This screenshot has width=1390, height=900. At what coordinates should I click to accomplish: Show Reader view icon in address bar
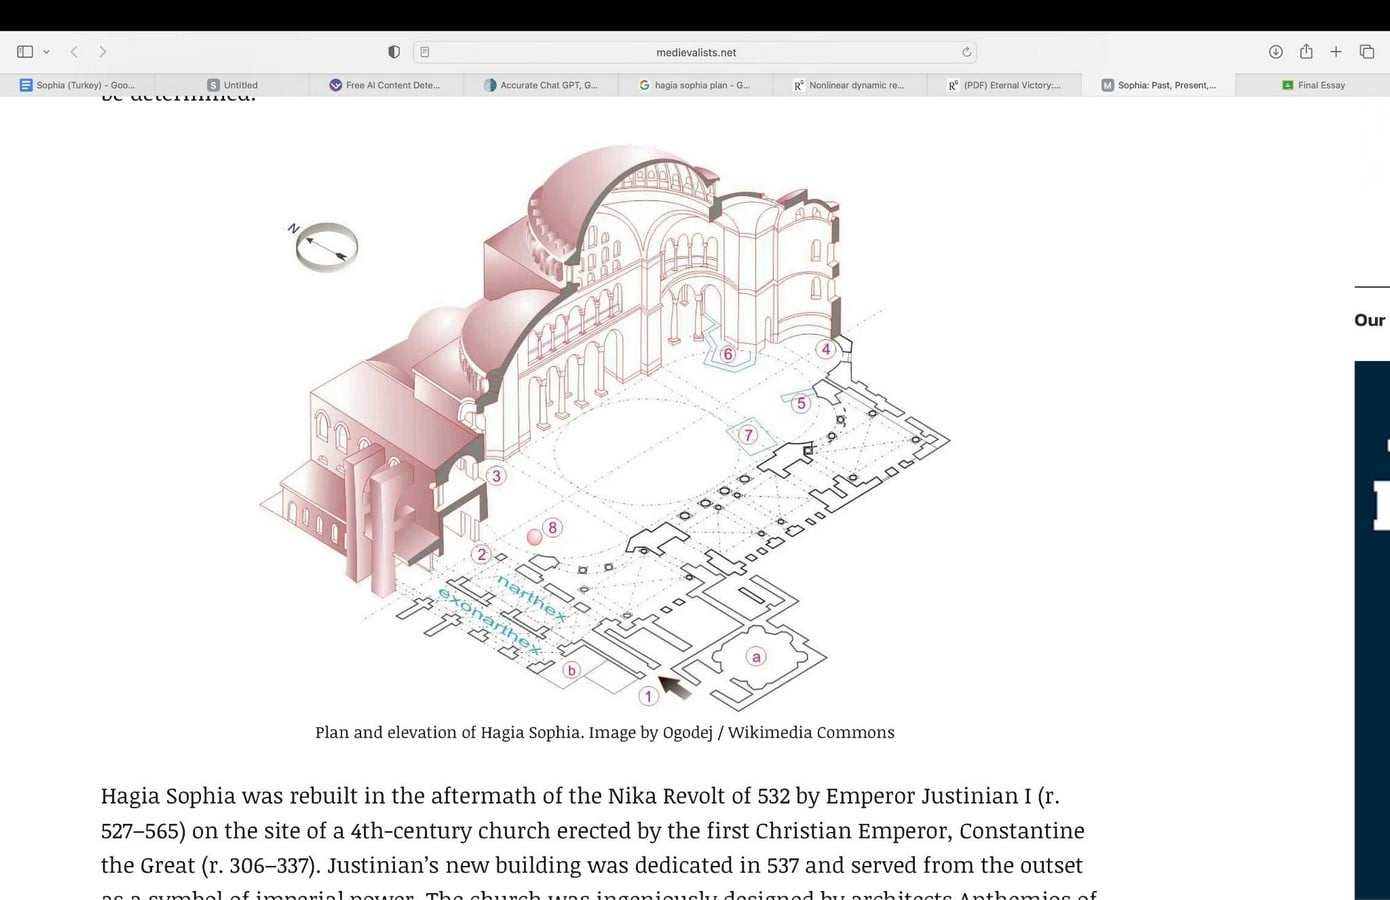point(425,52)
